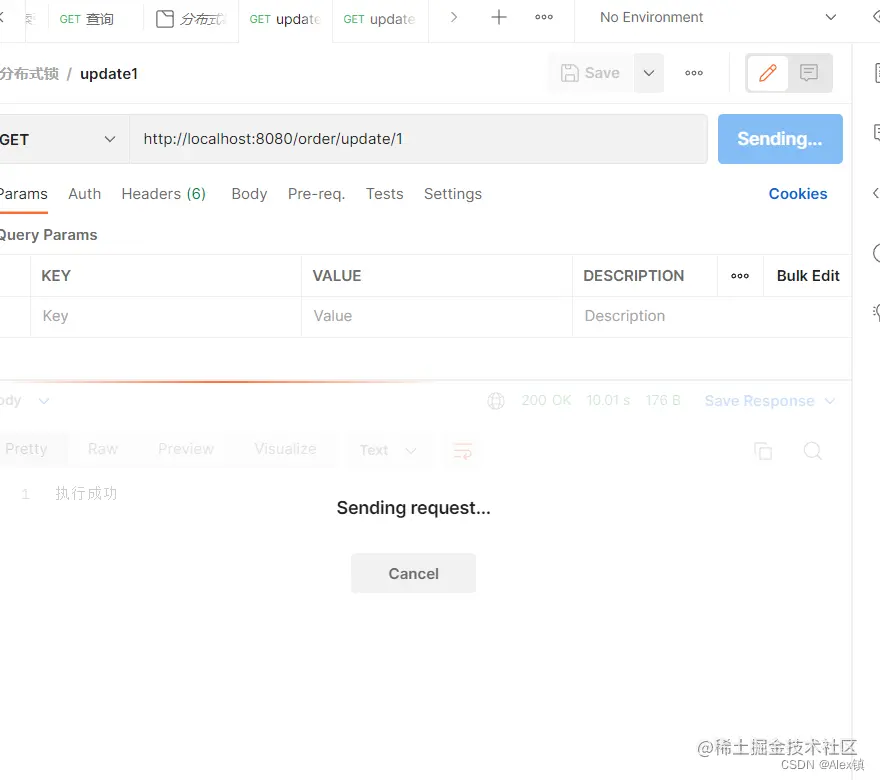The image size is (880, 780).
Task: Expand the Save options arrow
Action: [x=649, y=73]
